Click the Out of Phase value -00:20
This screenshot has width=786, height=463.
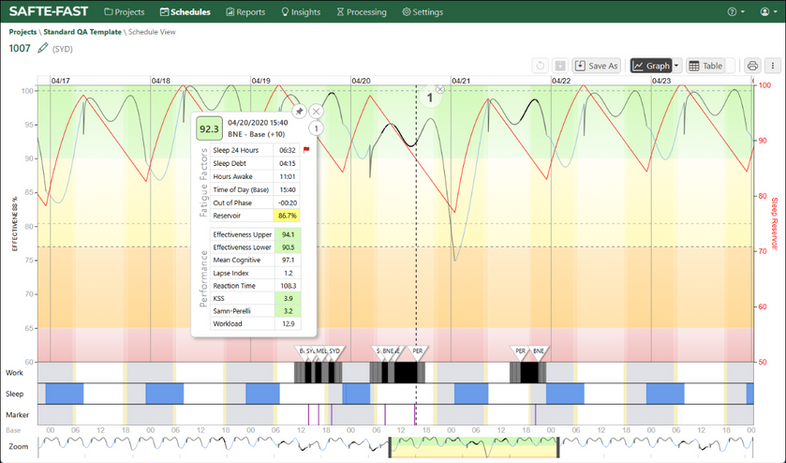coord(287,202)
